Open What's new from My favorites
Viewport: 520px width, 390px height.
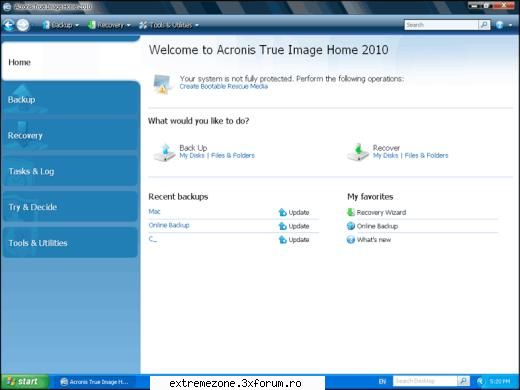(x=374, y=240)
